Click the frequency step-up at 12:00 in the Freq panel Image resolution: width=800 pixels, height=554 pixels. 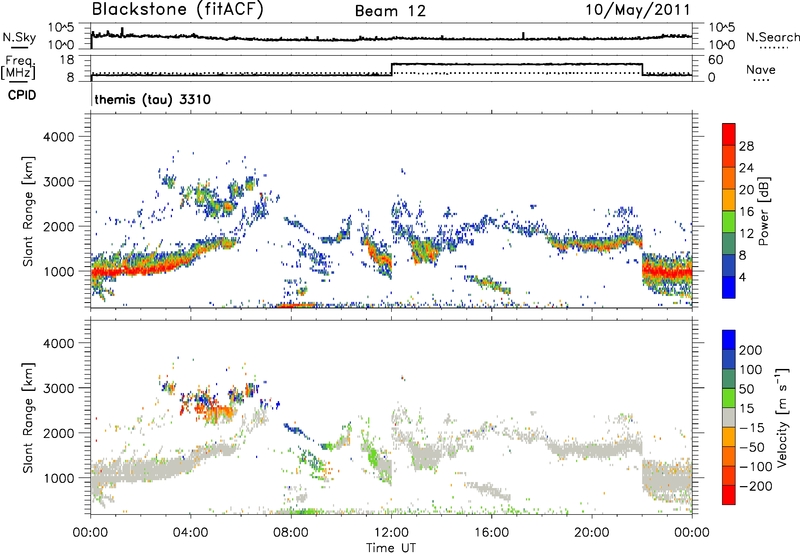[392, 69]
